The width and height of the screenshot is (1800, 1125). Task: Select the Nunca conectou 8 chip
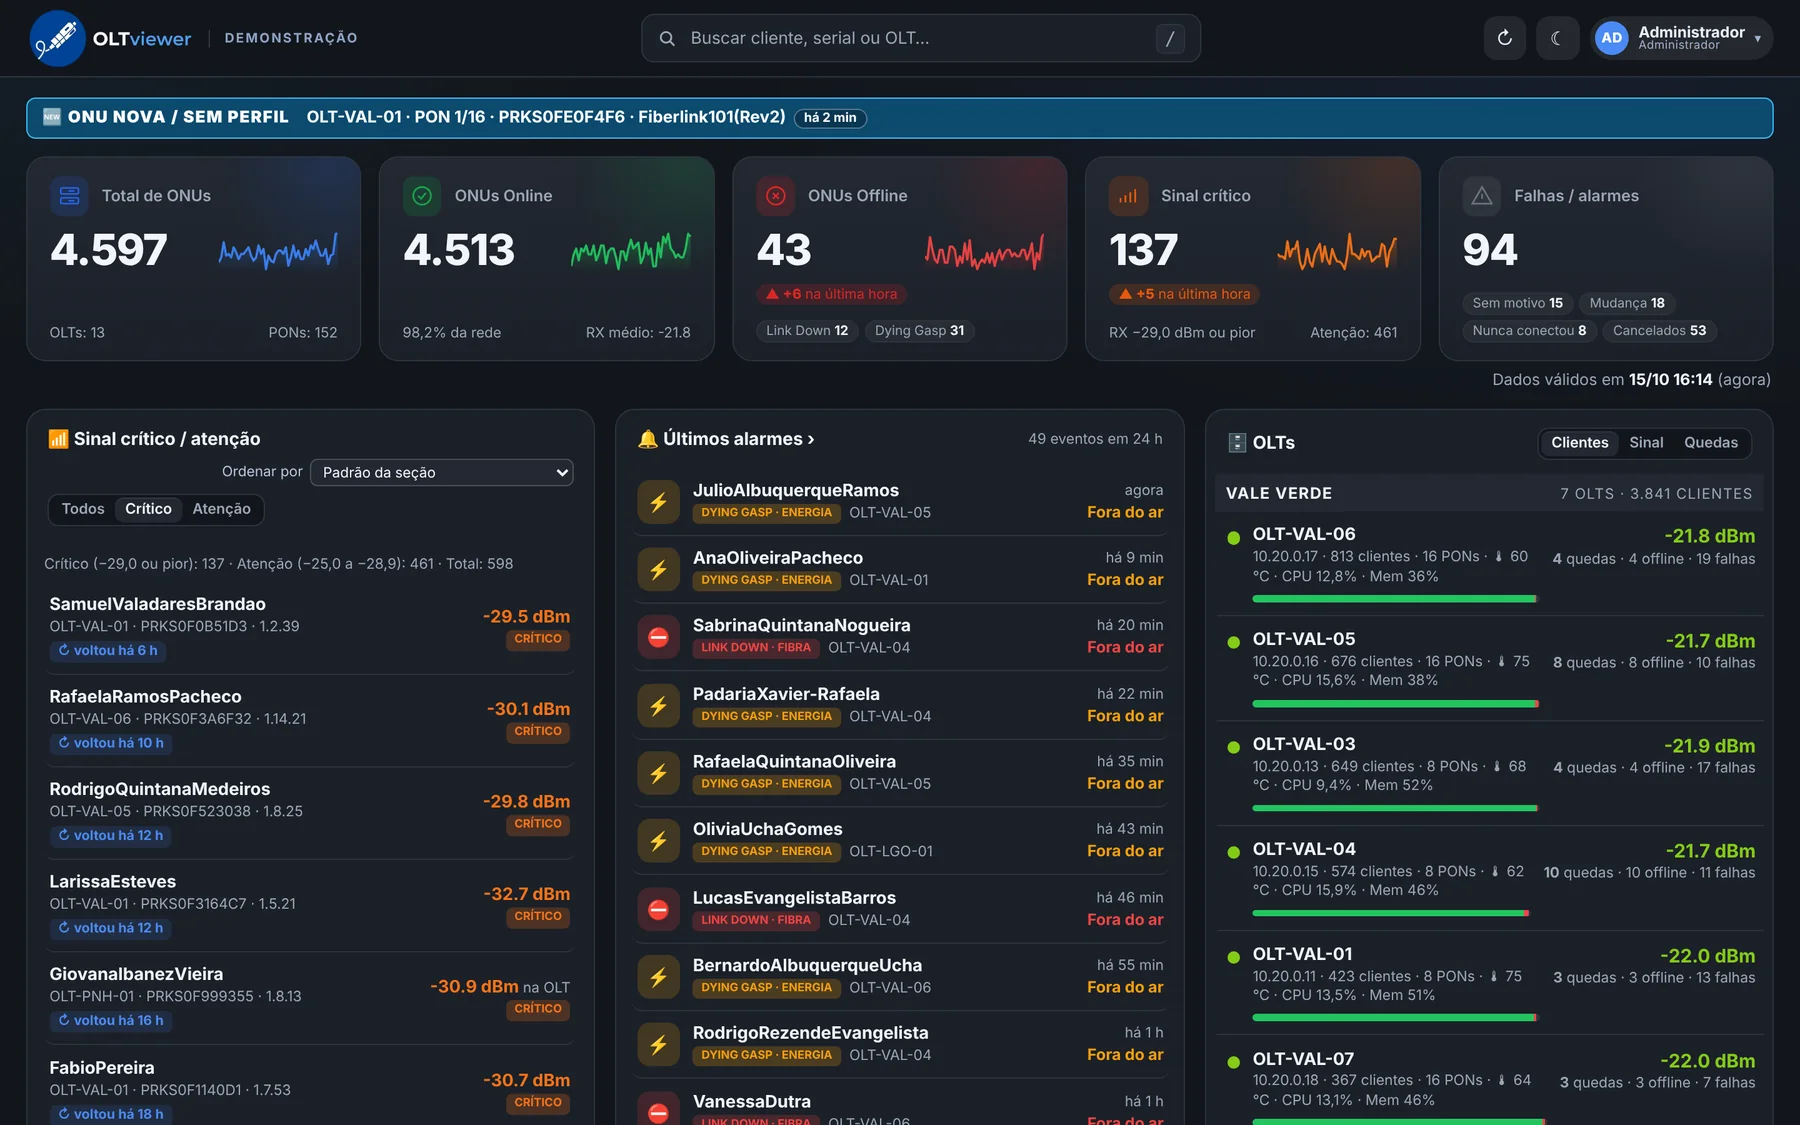[1529, 331]
